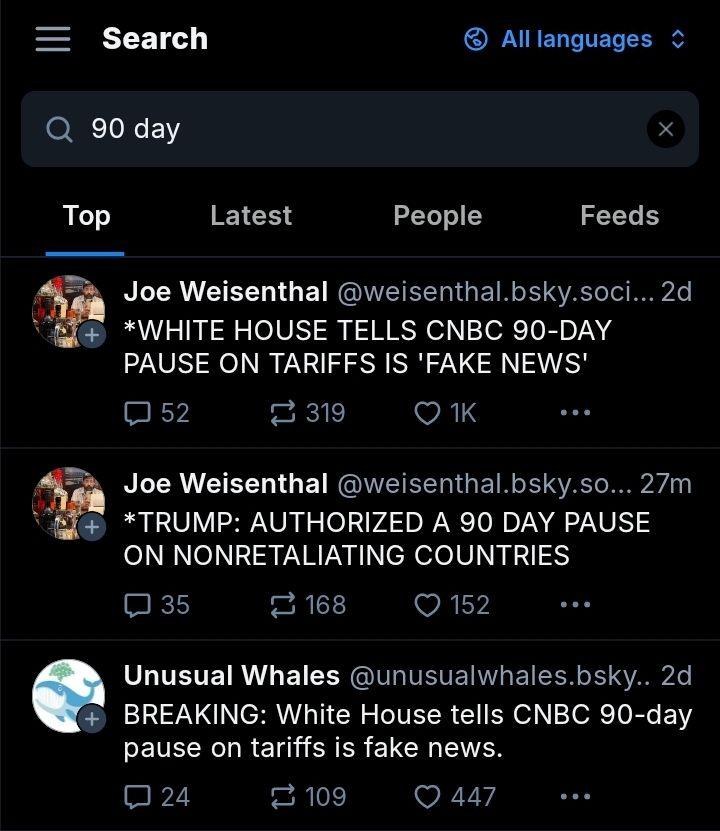Open the hamburger navigation menu
Image resolution: width=720 pixels, height=831 pixels.
coord(52,39)
